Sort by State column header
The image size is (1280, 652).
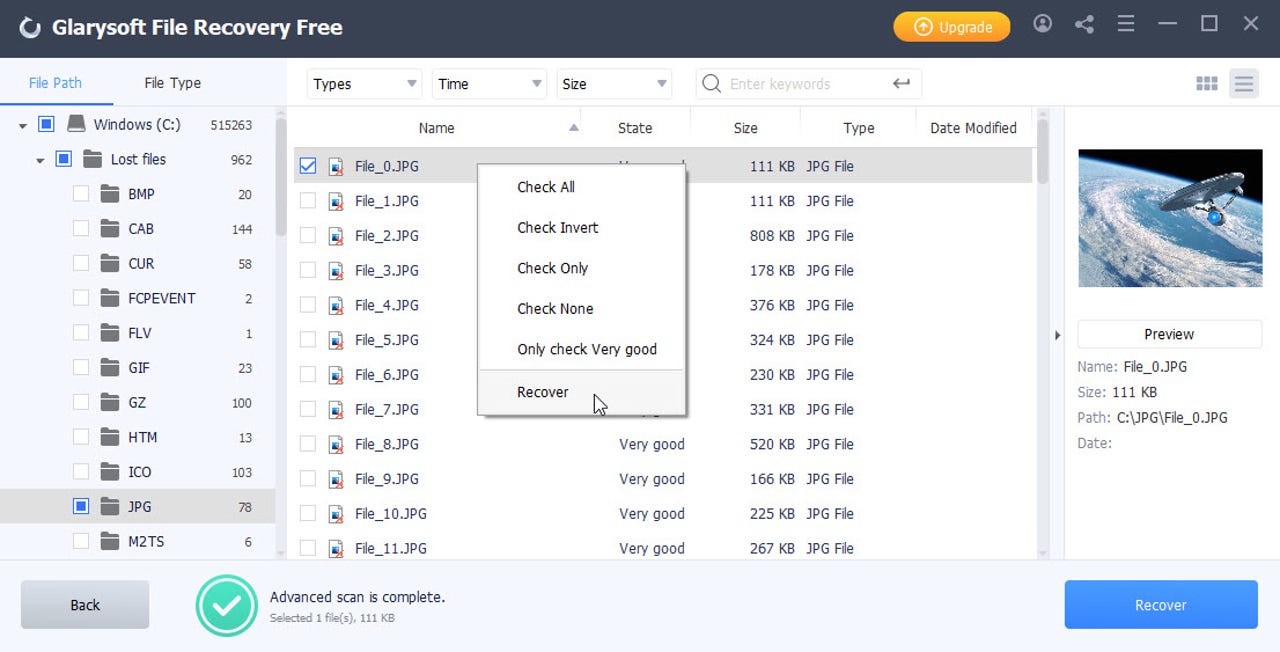(635, 128)
